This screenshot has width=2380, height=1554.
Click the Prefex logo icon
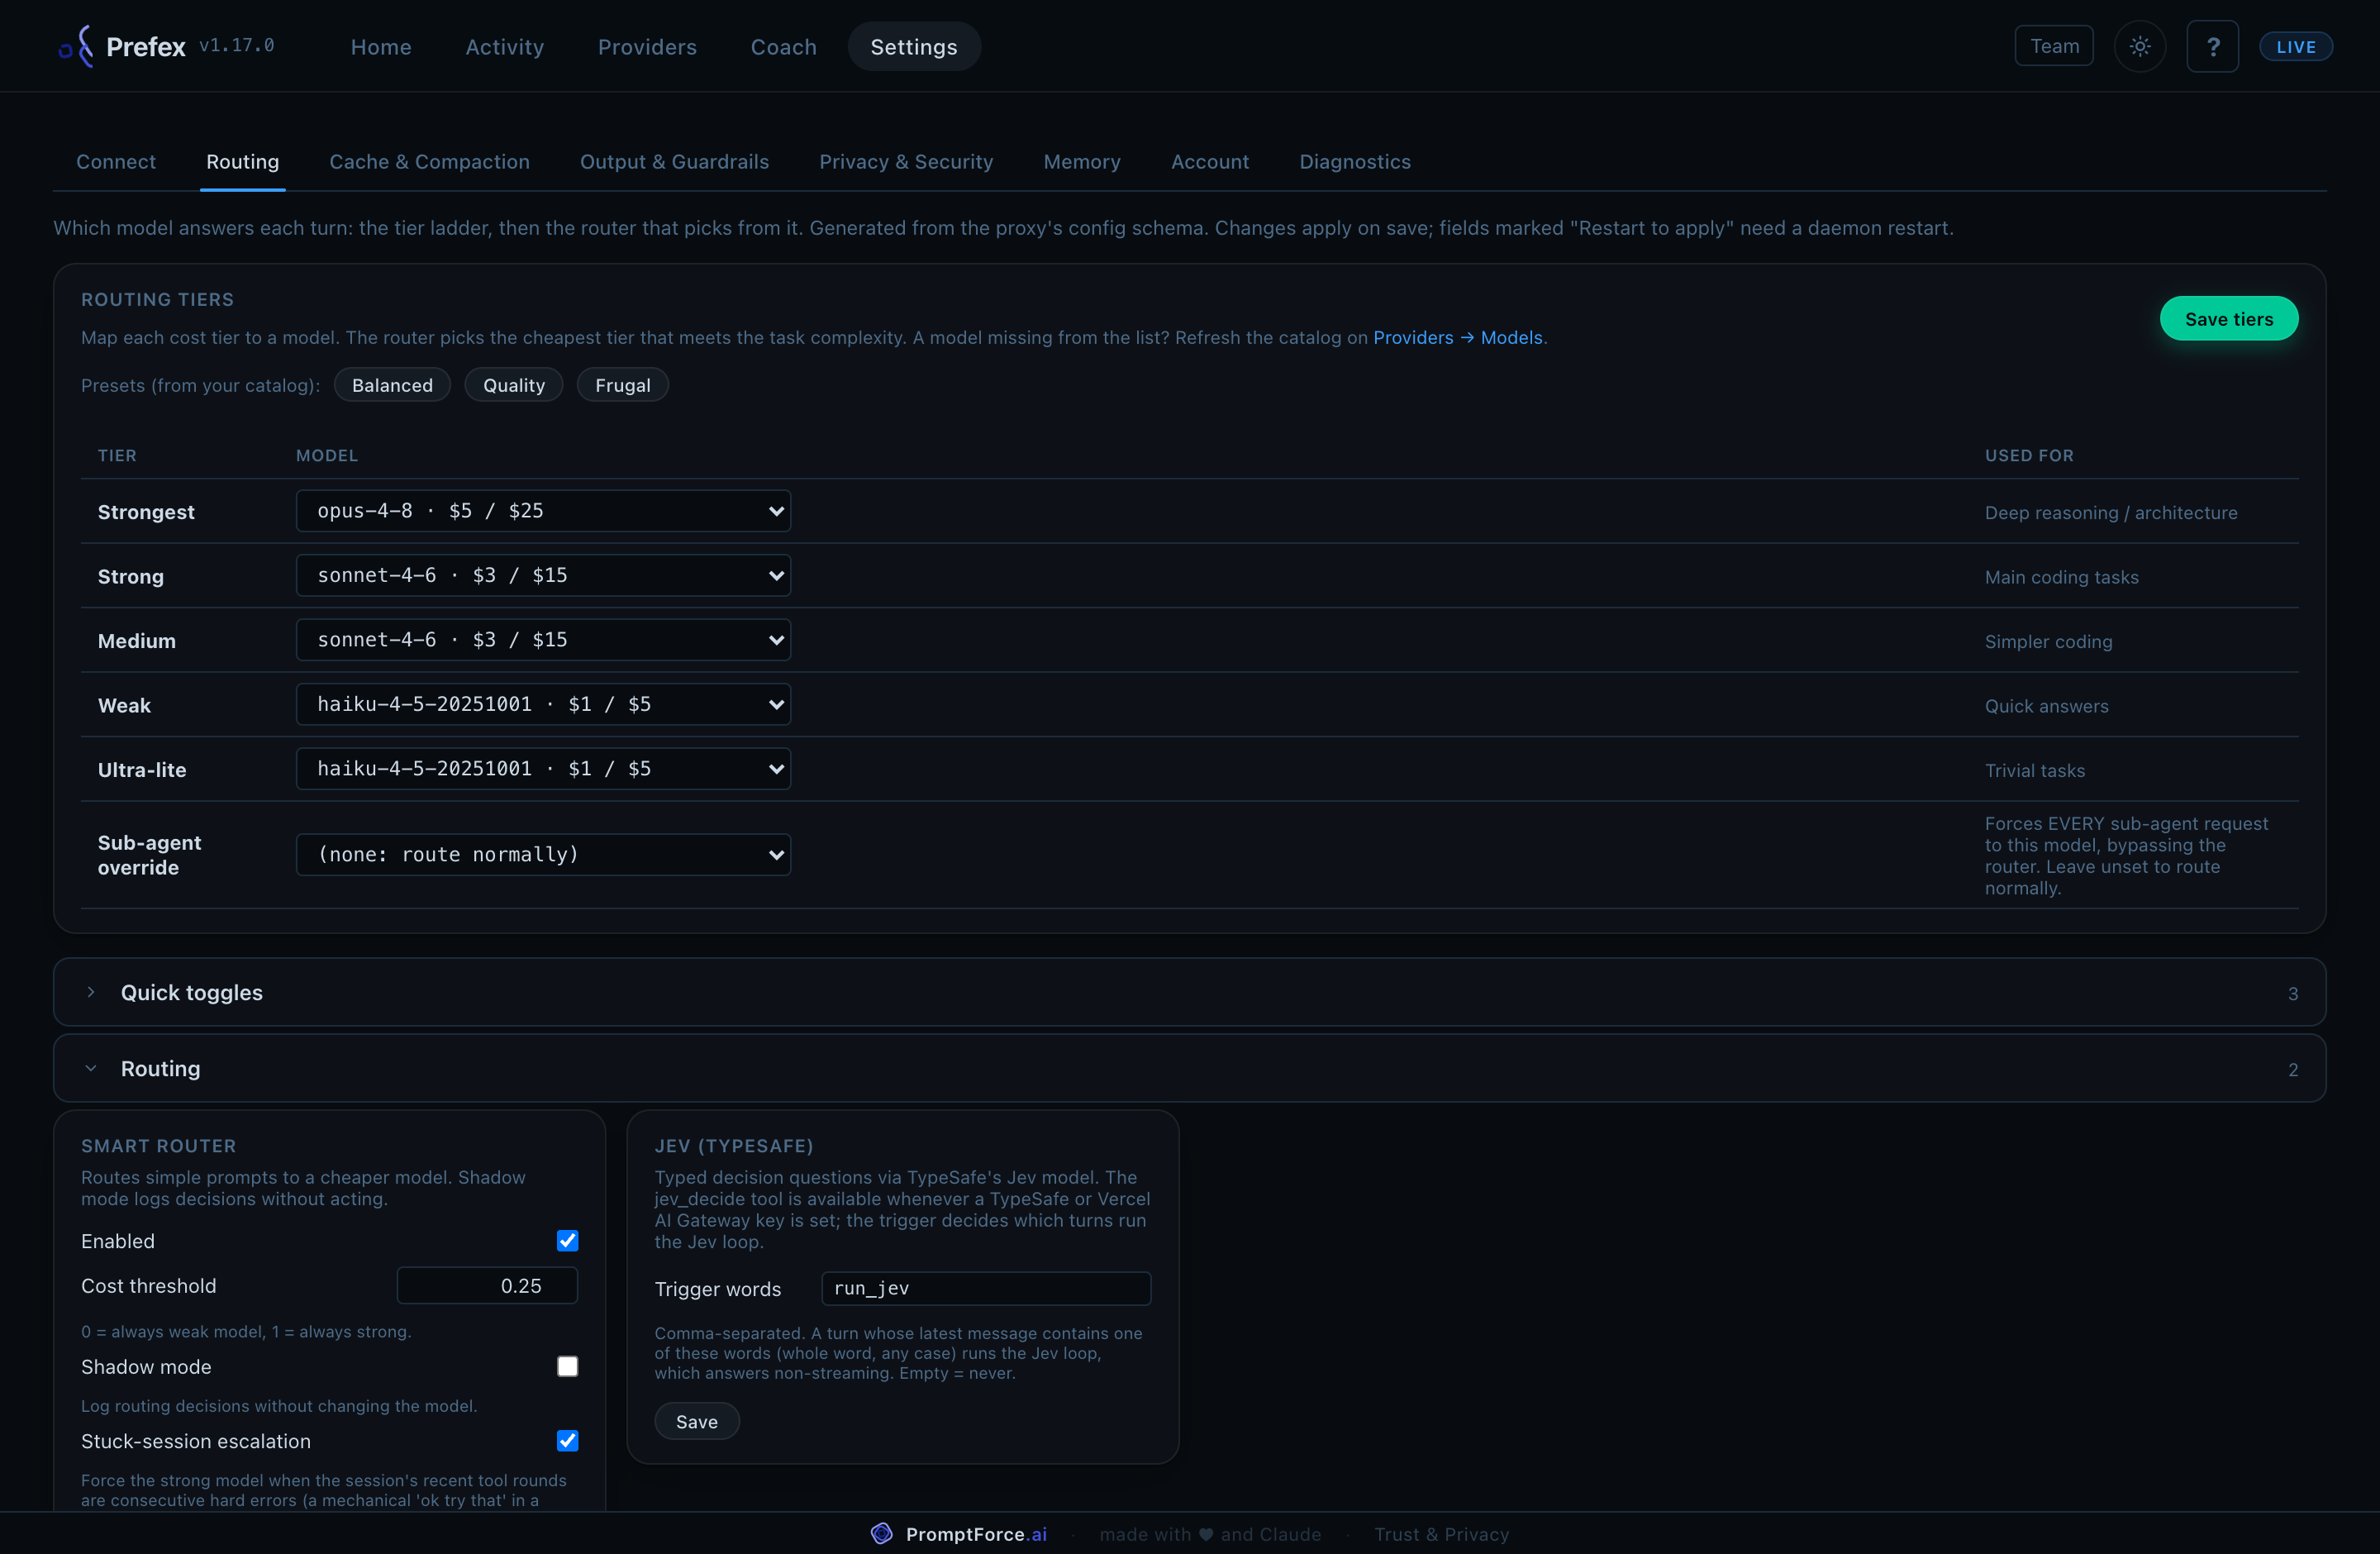pos(76,46)
